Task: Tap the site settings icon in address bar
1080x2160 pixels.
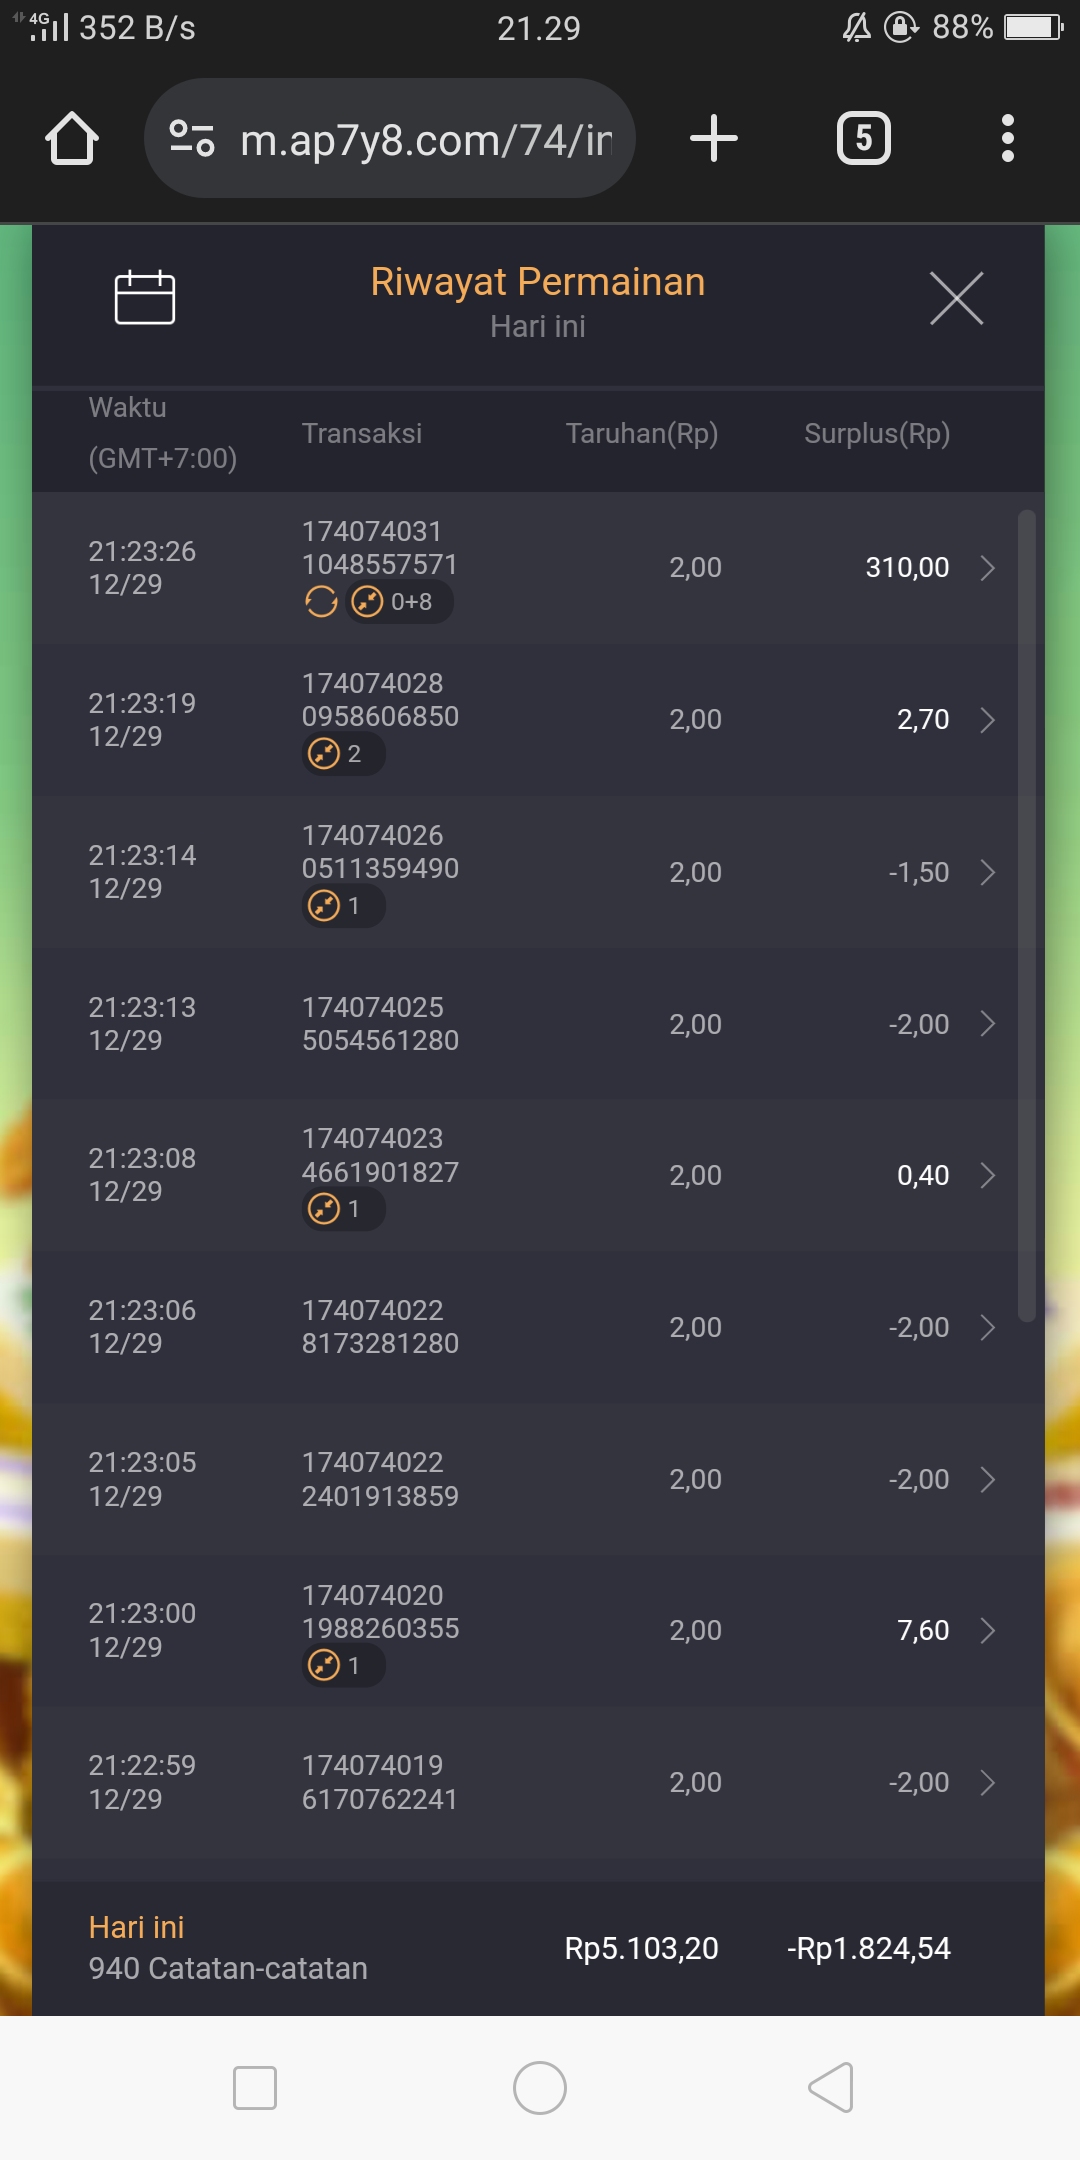Action: coord(192,138)
